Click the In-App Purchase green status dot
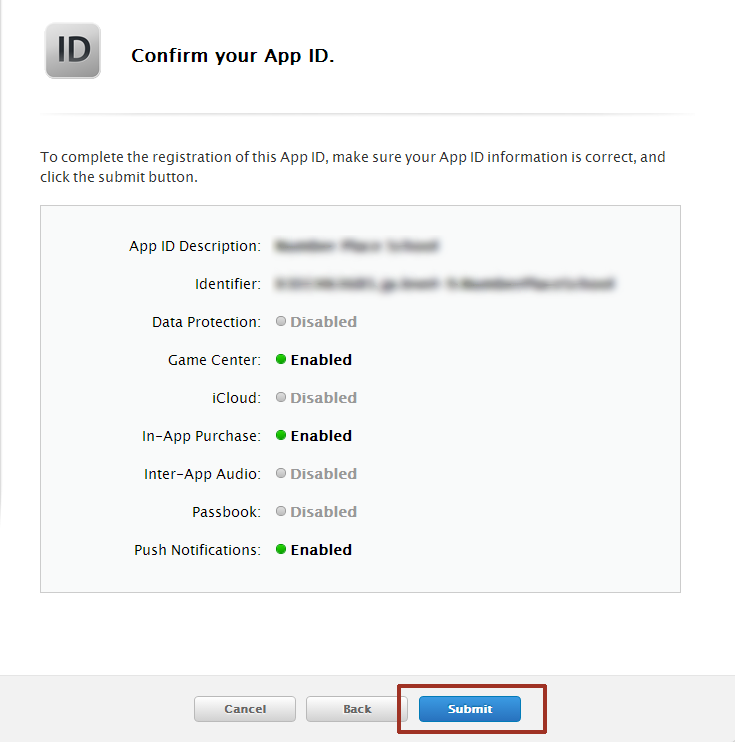 [x=281, y=435]
